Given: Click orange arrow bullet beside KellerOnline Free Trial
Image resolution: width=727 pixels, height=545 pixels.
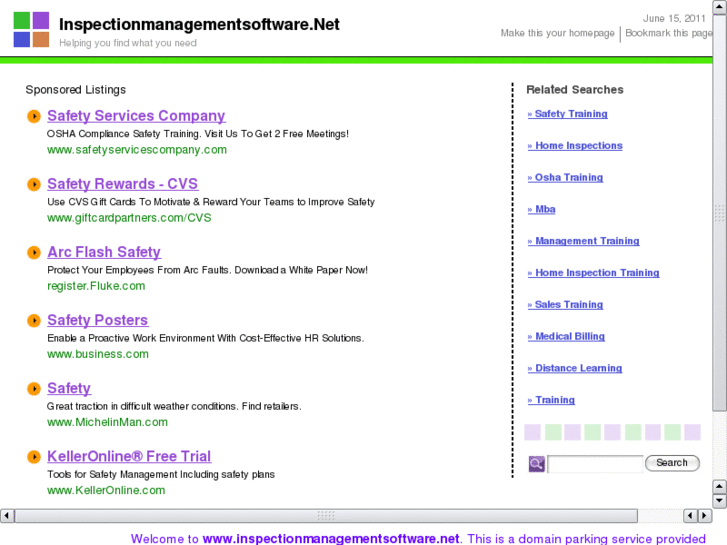Looking at the screenshot, I should tap(34, 457).
